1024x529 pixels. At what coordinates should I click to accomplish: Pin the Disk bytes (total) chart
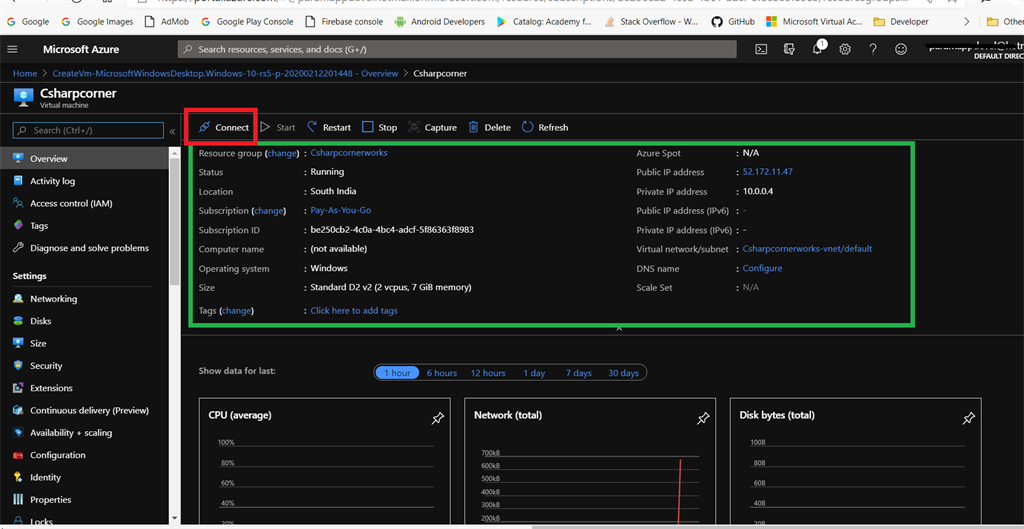click(x=969, y=419)
